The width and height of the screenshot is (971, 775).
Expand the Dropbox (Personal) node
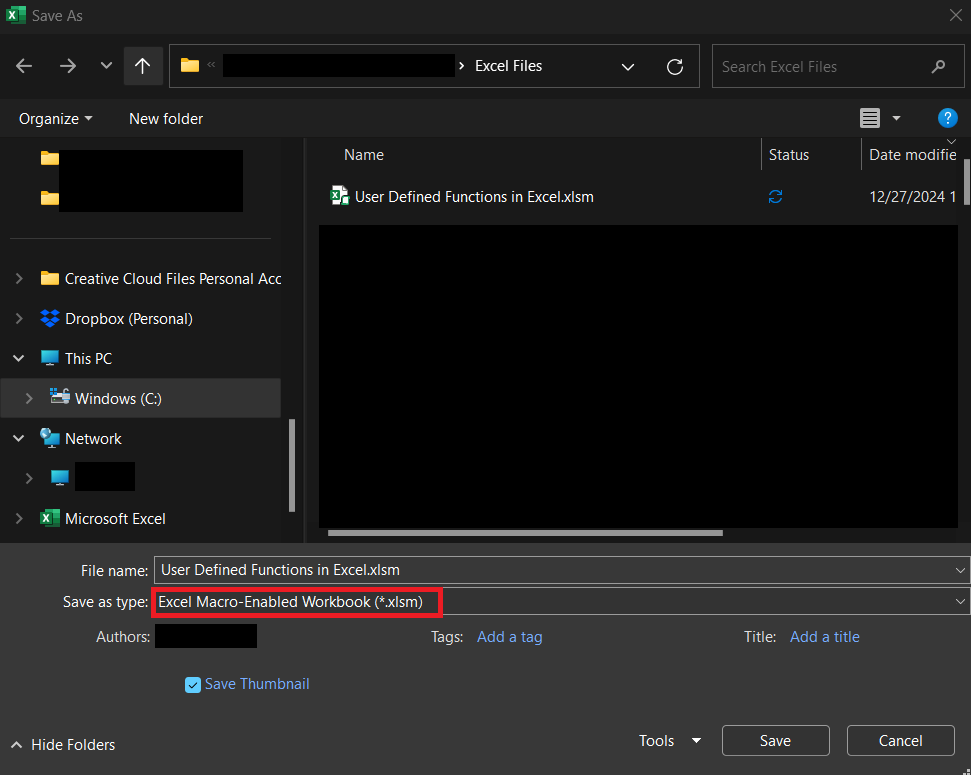[19, 318]
